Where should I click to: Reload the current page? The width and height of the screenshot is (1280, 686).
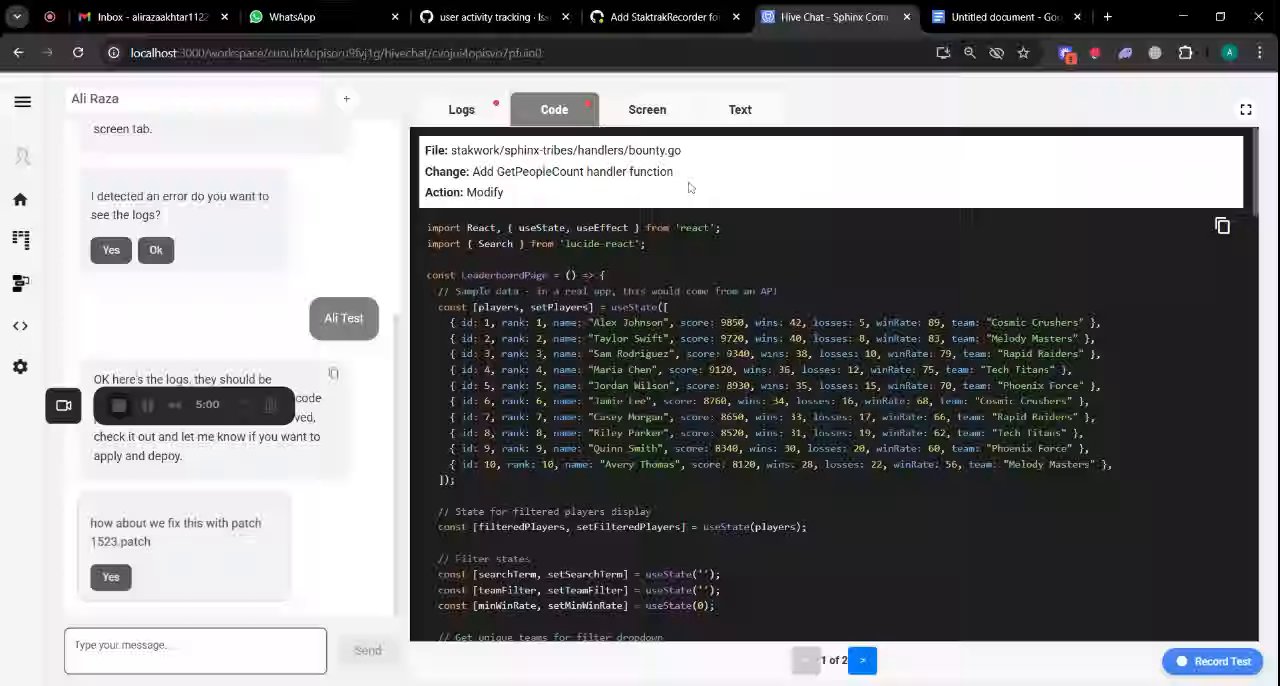pos(78,53)
